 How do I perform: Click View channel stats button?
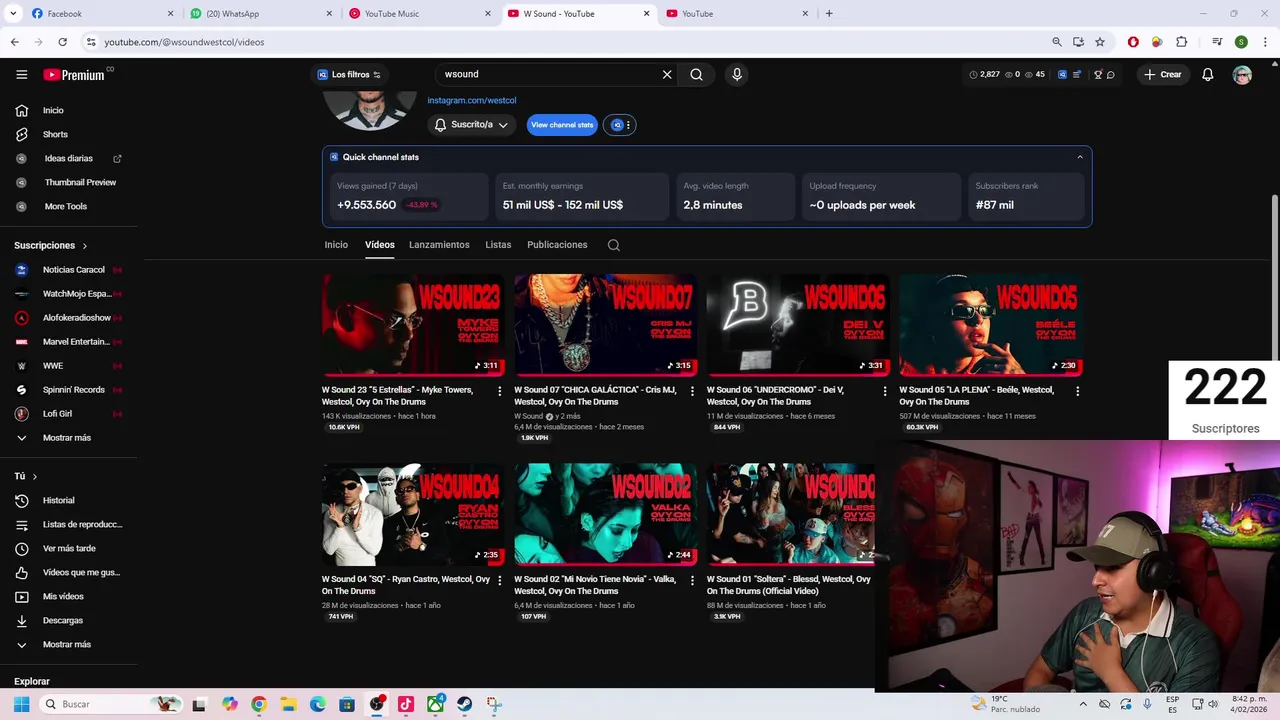click(562, 125)
